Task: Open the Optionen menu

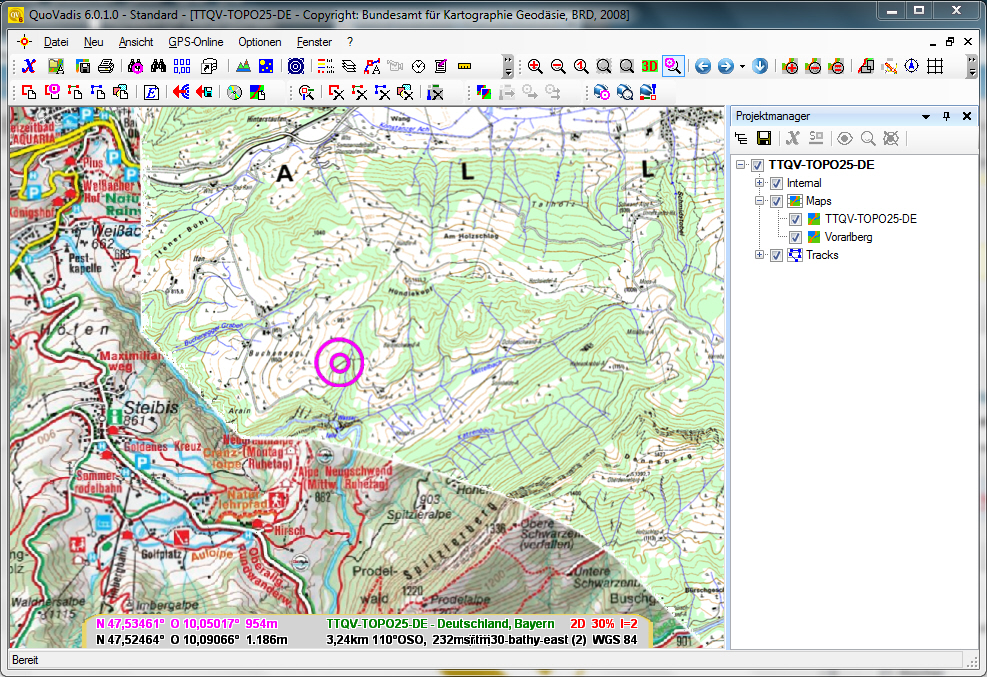Action: [x=259, y=42]
